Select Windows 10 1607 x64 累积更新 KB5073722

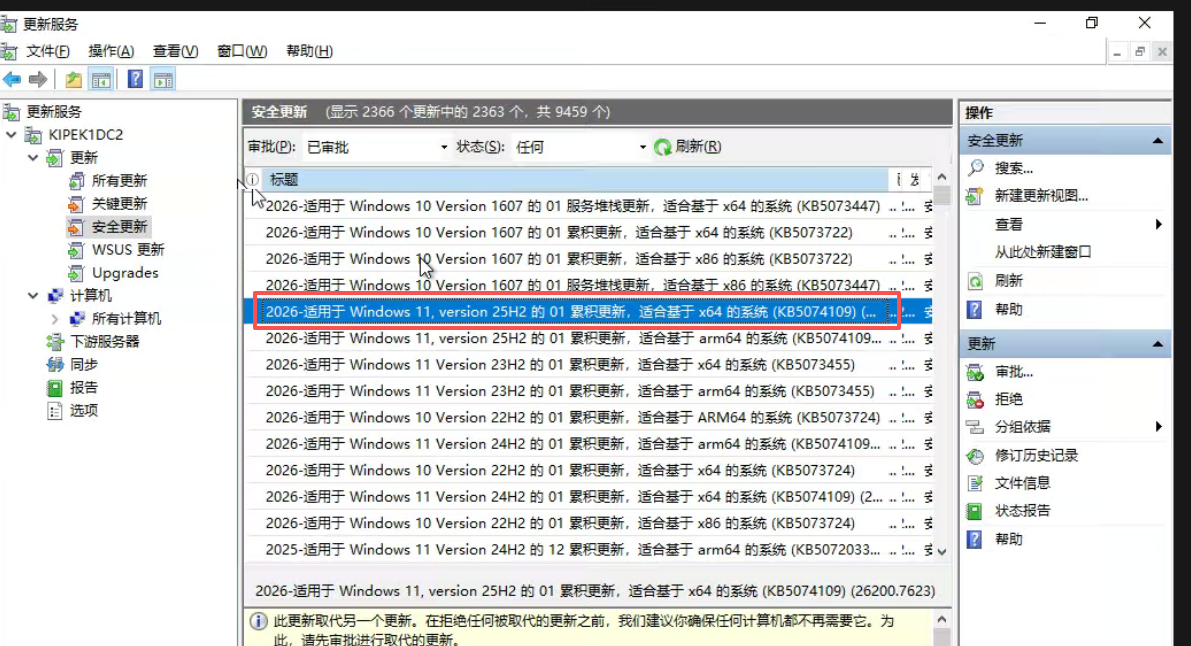(587, 233)
